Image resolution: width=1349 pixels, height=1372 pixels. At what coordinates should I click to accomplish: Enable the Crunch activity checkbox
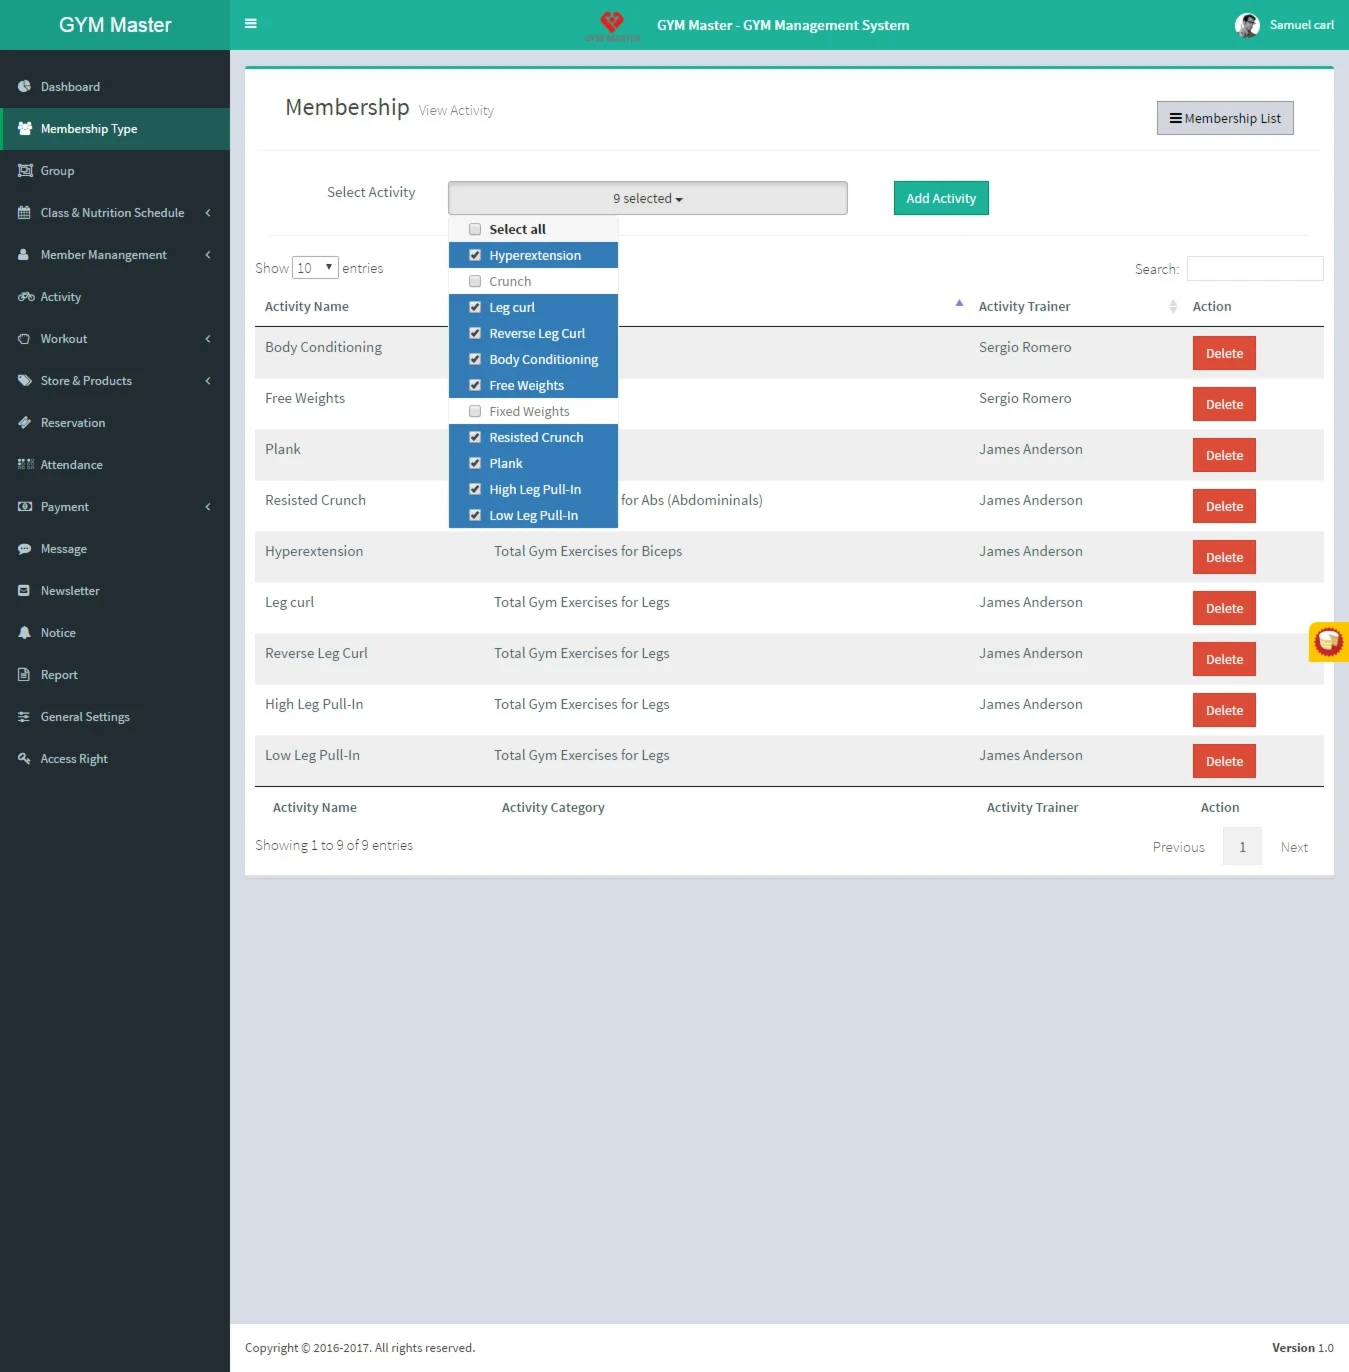click(475, 281)
